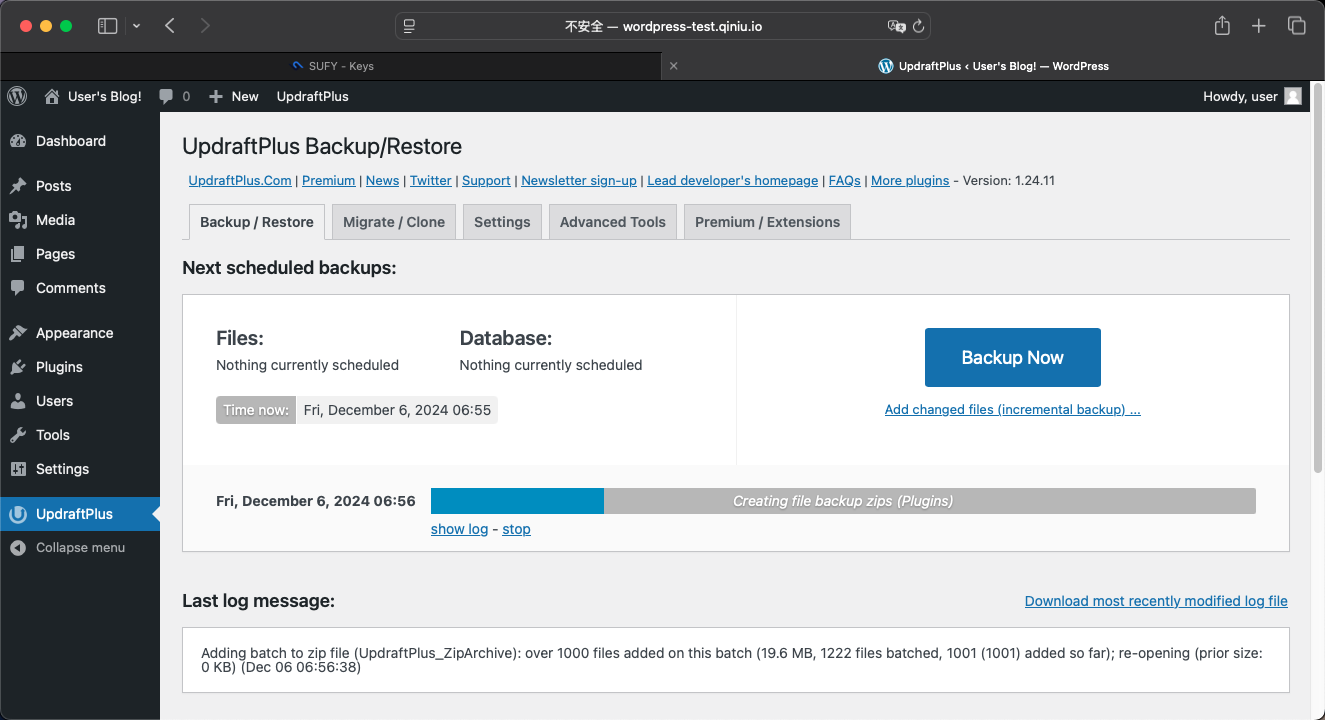The height and width of the screenshot is (720, 1325).
Task: Open Settings in the left sidebar
Action: [80, 469]
